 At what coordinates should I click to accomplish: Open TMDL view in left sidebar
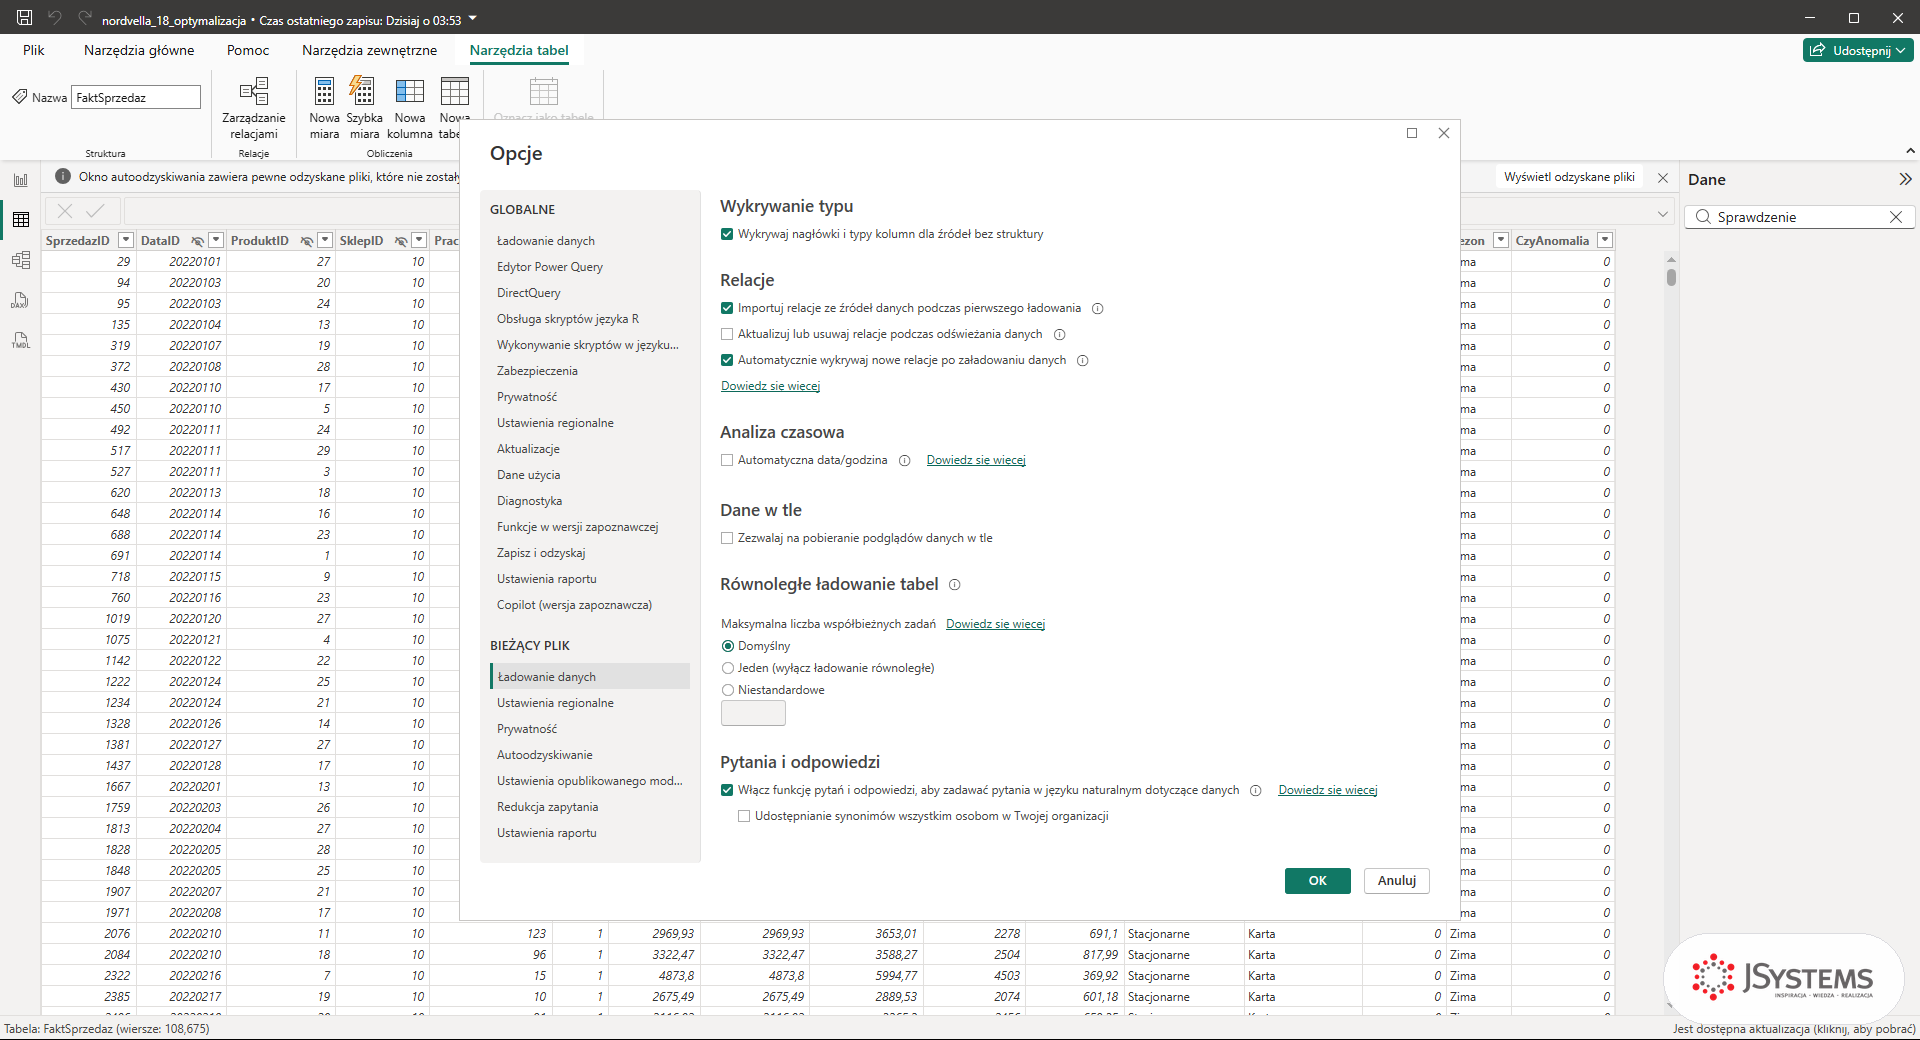pyautogui.click(x=21, y=340)
